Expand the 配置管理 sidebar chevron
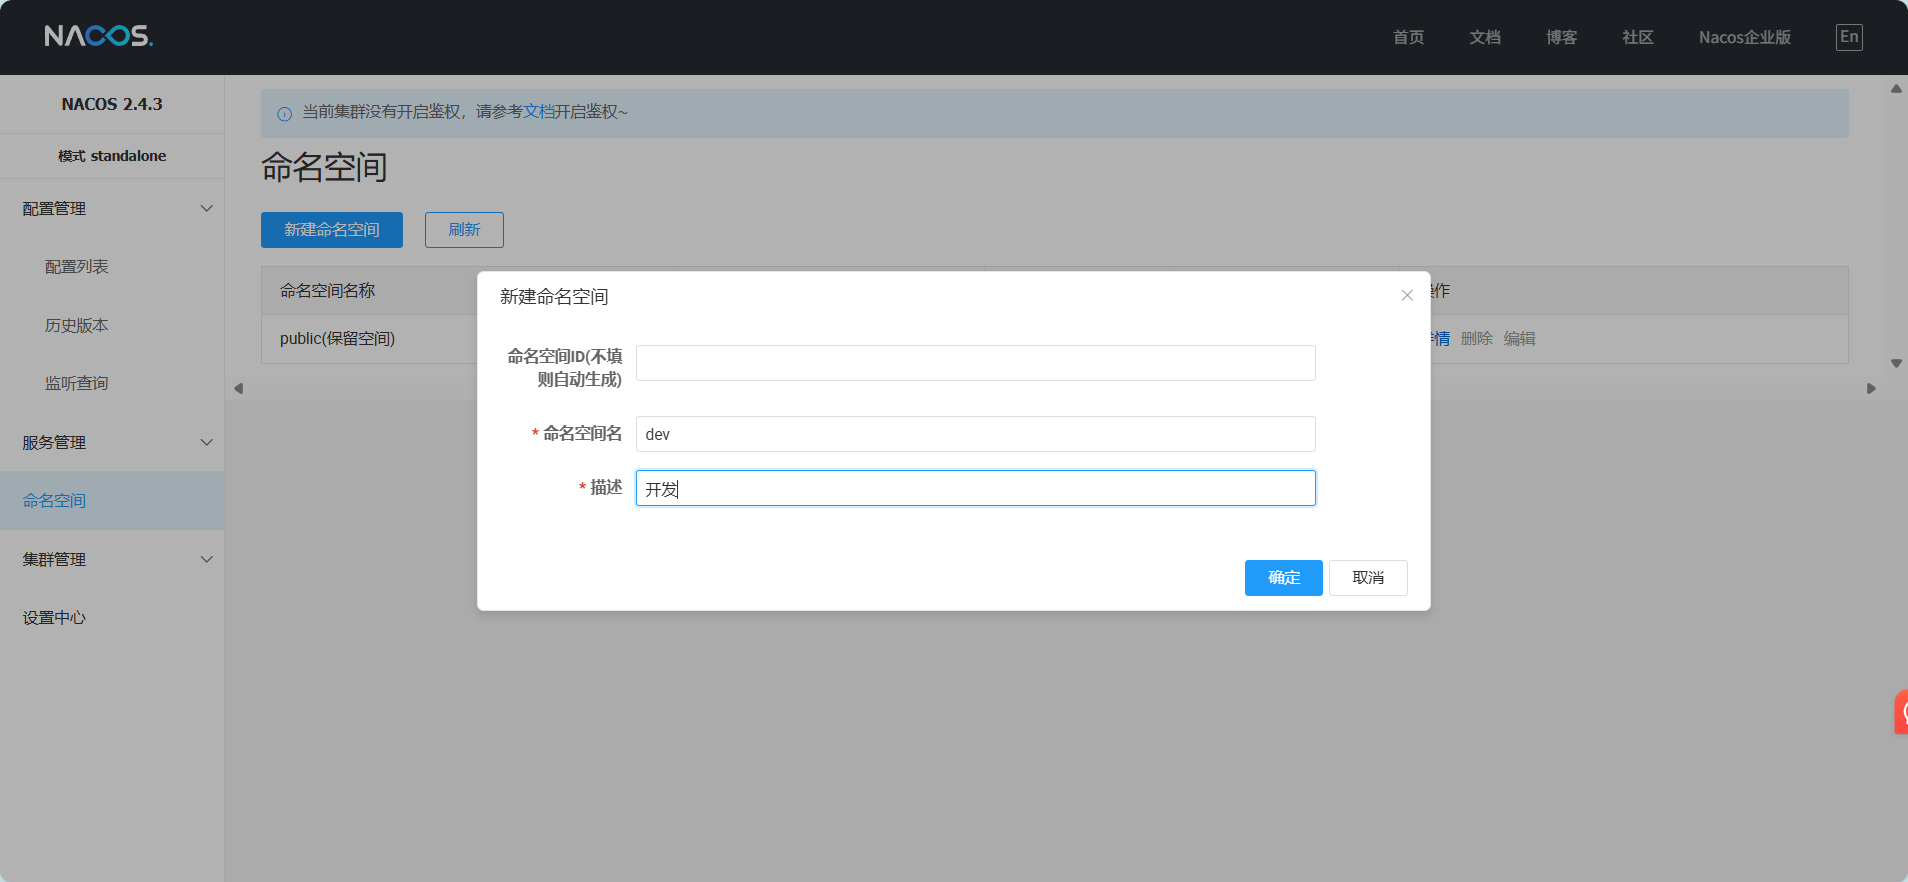 (207, 209)
